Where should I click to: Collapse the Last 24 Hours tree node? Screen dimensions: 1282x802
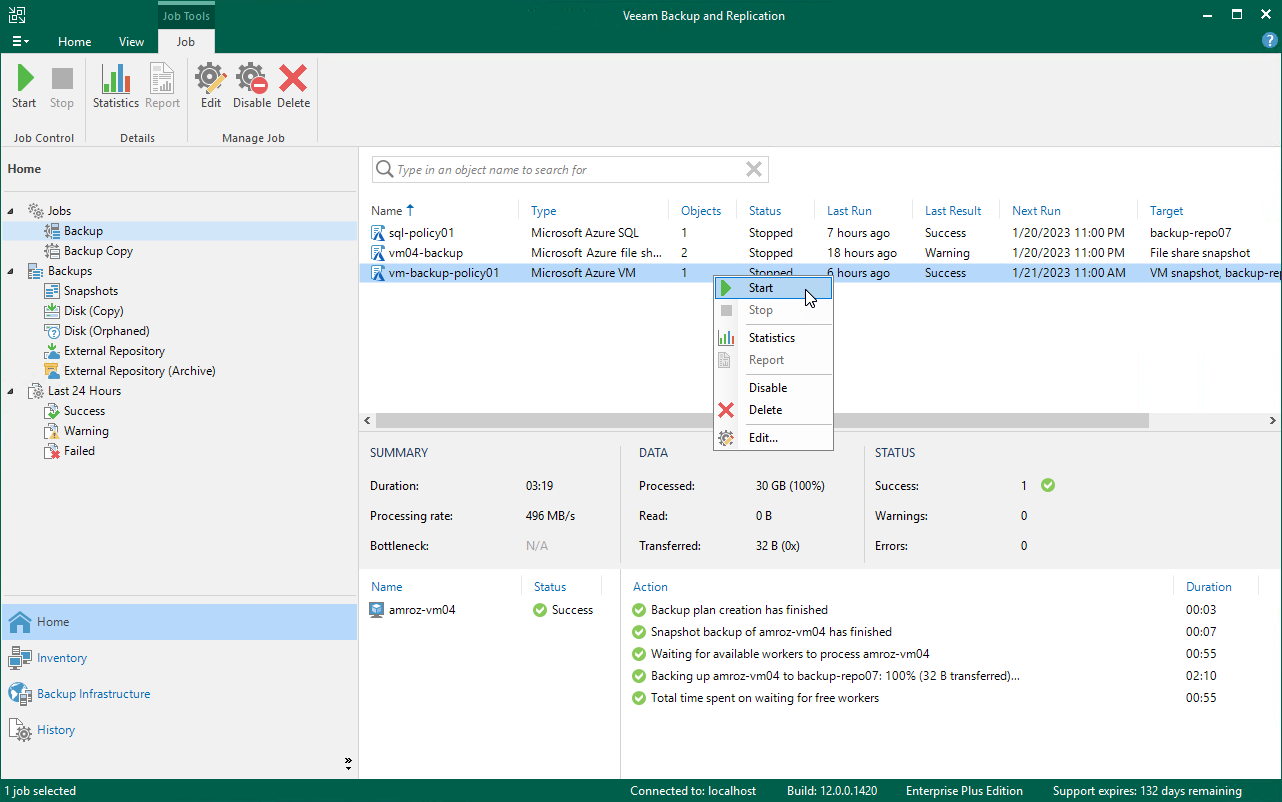[x=11, y=391]
